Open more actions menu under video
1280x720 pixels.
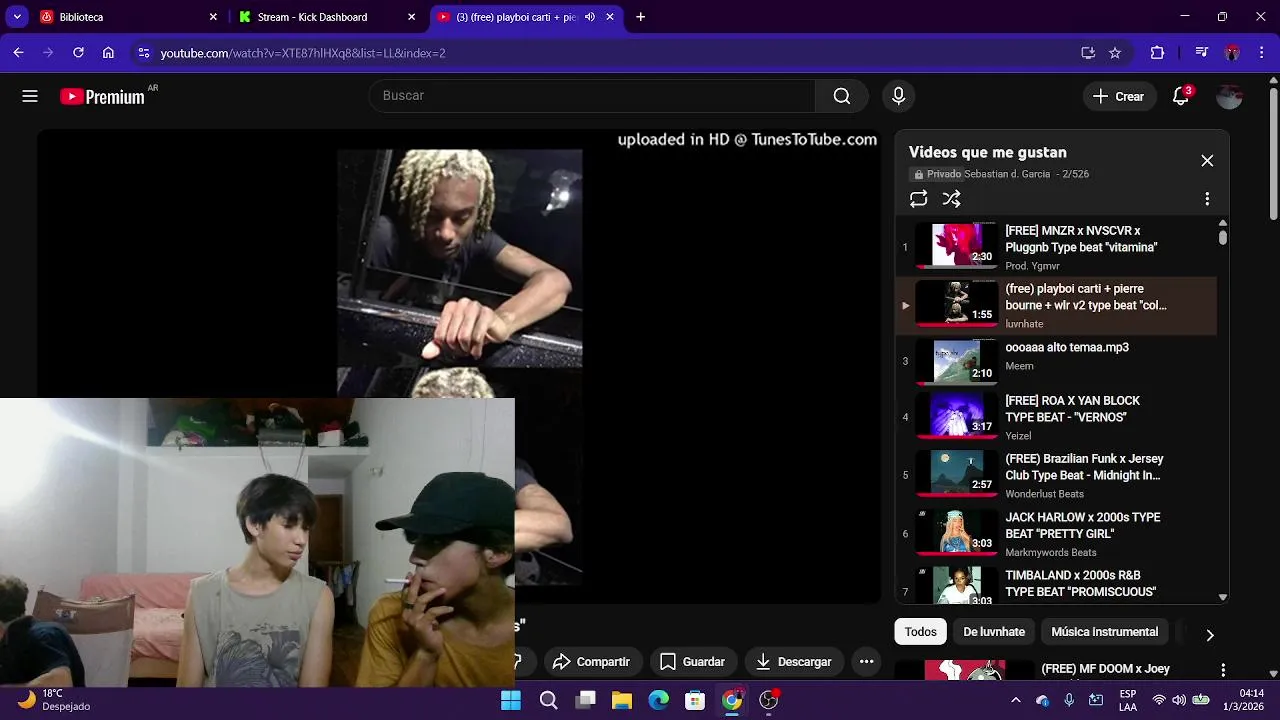coord(866,661)
